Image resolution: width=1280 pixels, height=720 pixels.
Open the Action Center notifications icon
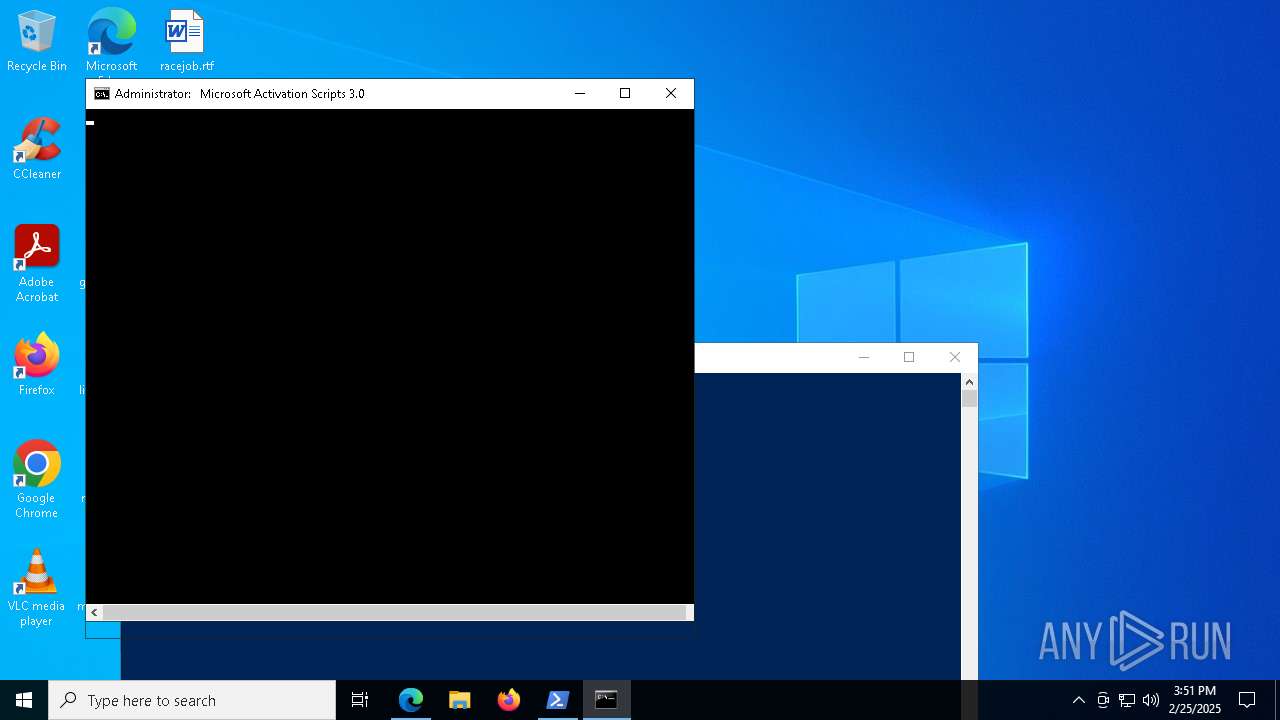coord(1247,700)
